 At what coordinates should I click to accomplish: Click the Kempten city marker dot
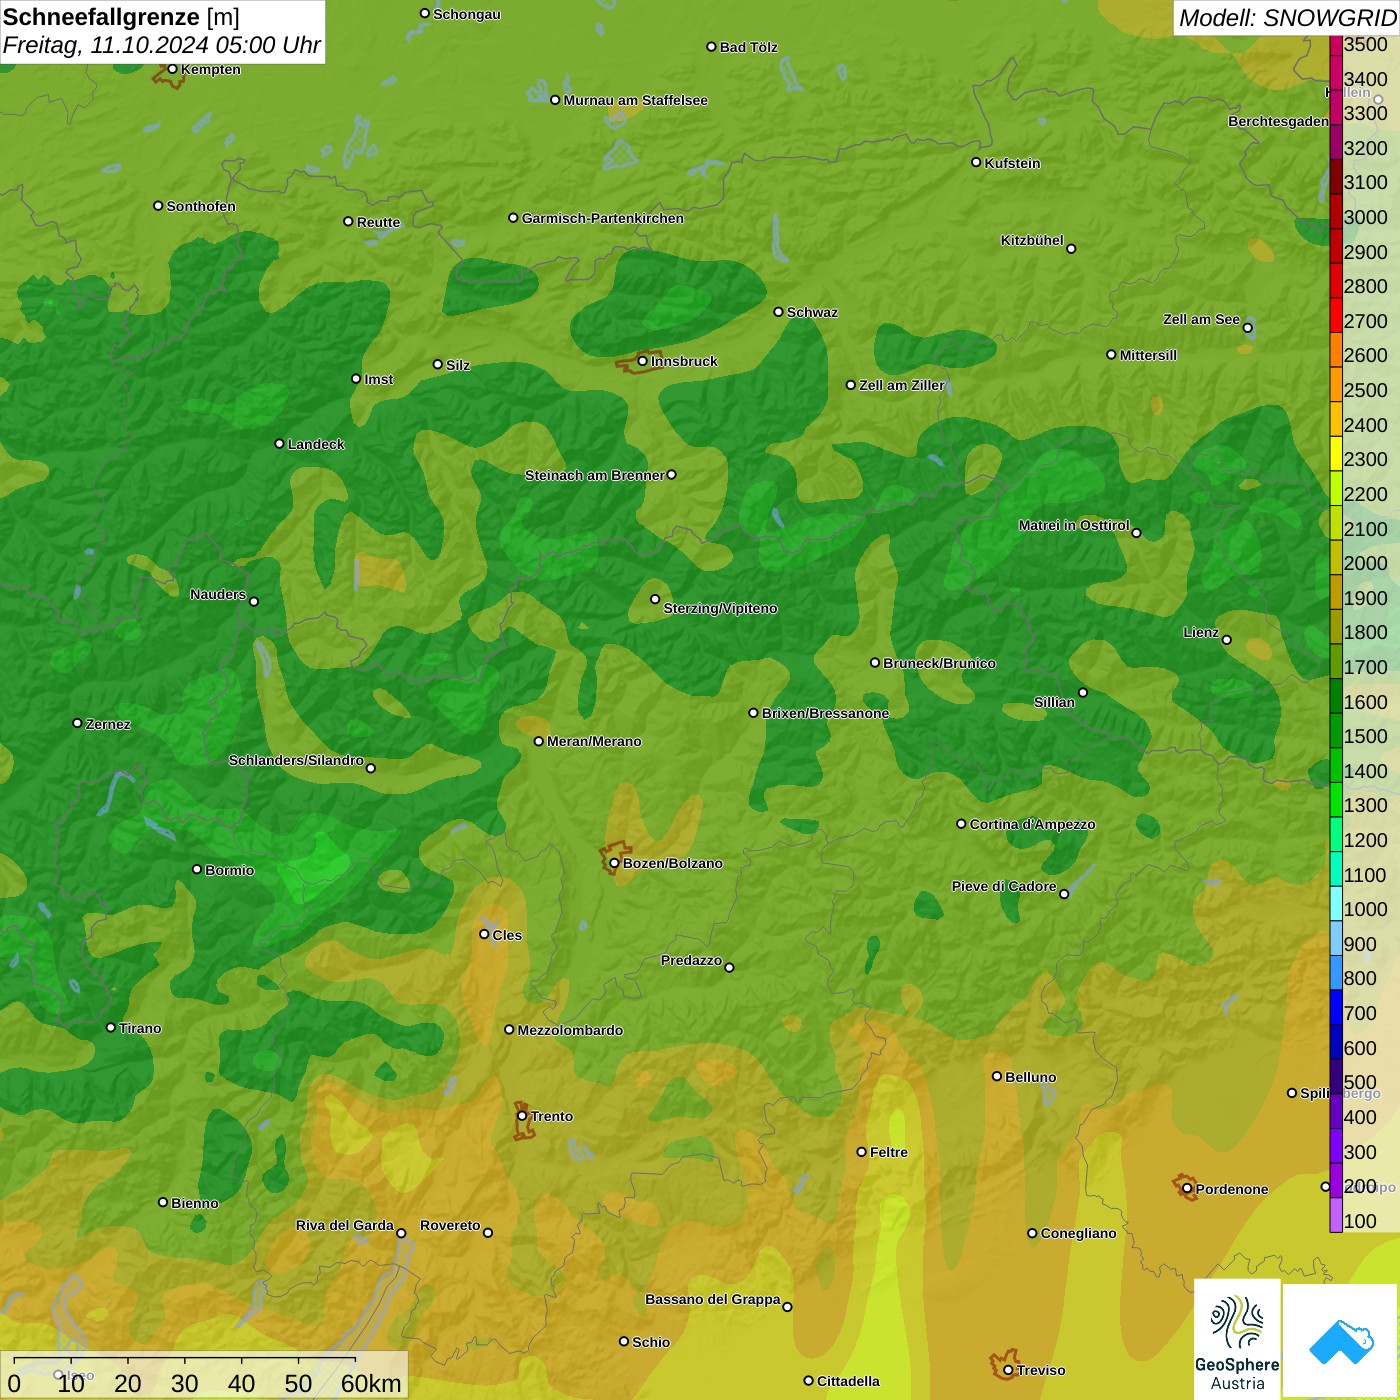pos(173,69)
